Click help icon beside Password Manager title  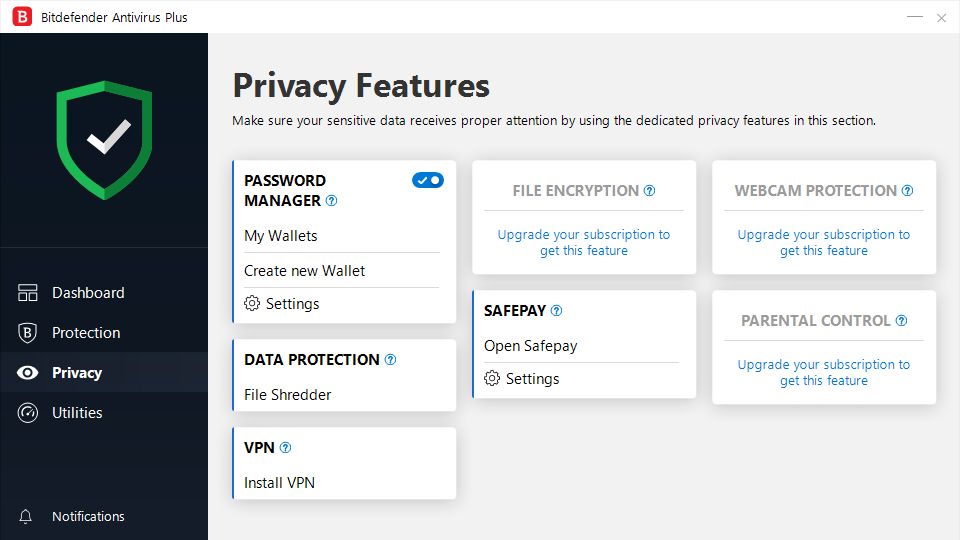click(x=331, y=201)
